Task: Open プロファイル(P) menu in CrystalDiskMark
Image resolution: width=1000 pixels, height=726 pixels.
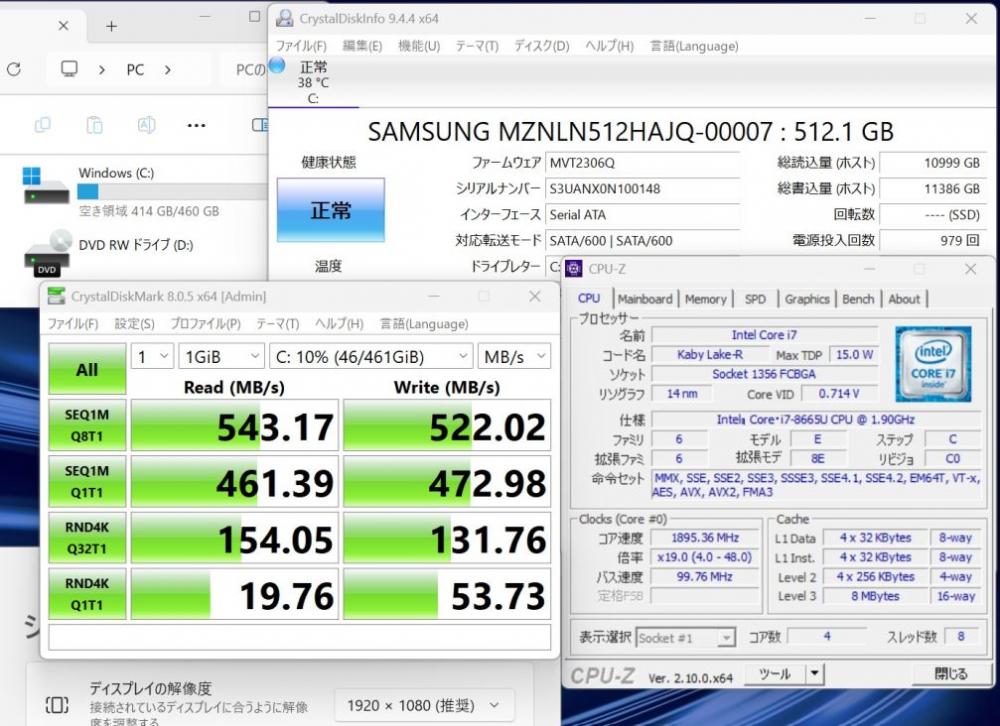Action: [x=205, y=324]
